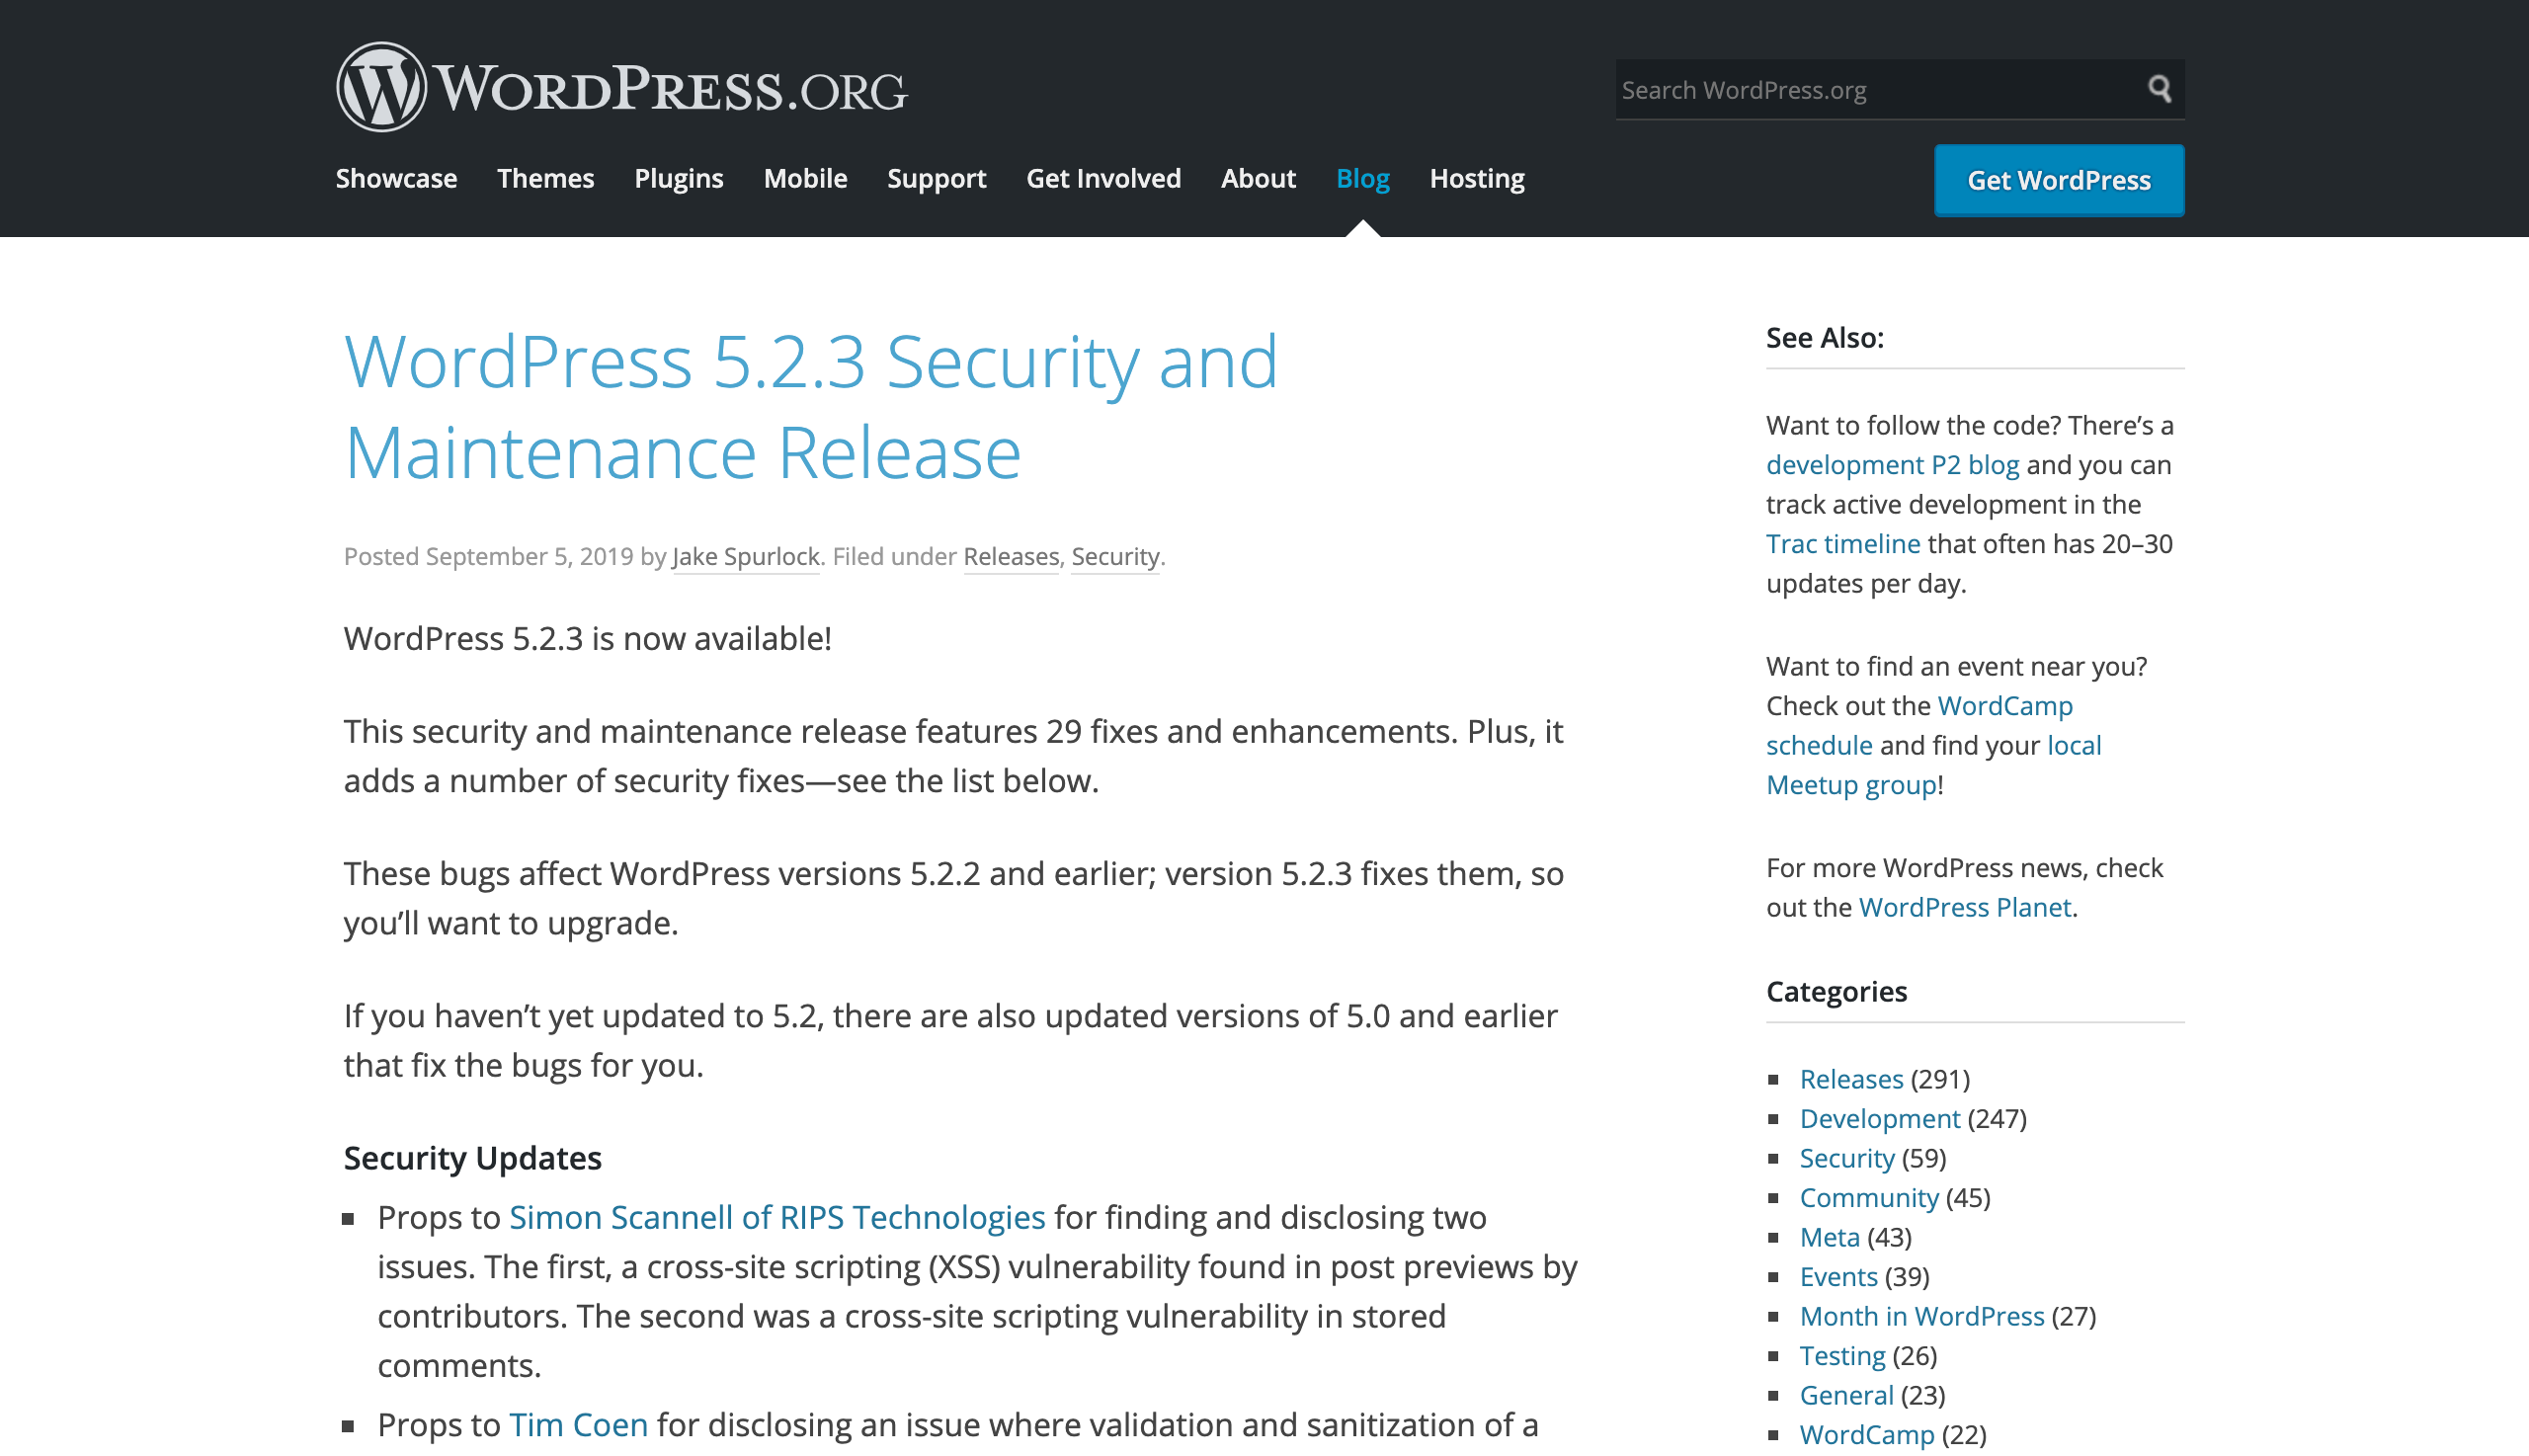The height and width of the screenshot is (1456, 2529).
Task: Open the Releases filed-under link
Action: [1010, 556]
